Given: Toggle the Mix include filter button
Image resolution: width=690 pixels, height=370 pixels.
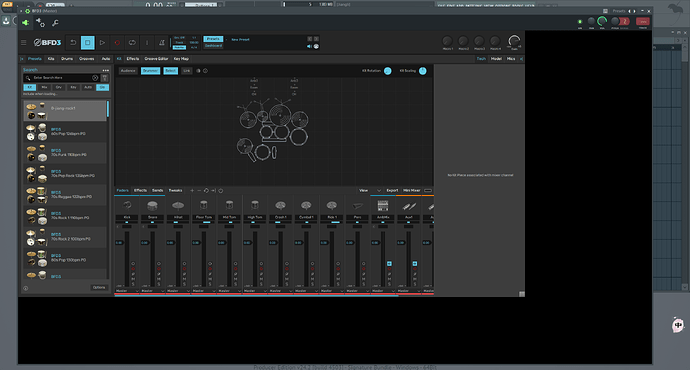Looking at the screenshot, I should pos(44,87).
